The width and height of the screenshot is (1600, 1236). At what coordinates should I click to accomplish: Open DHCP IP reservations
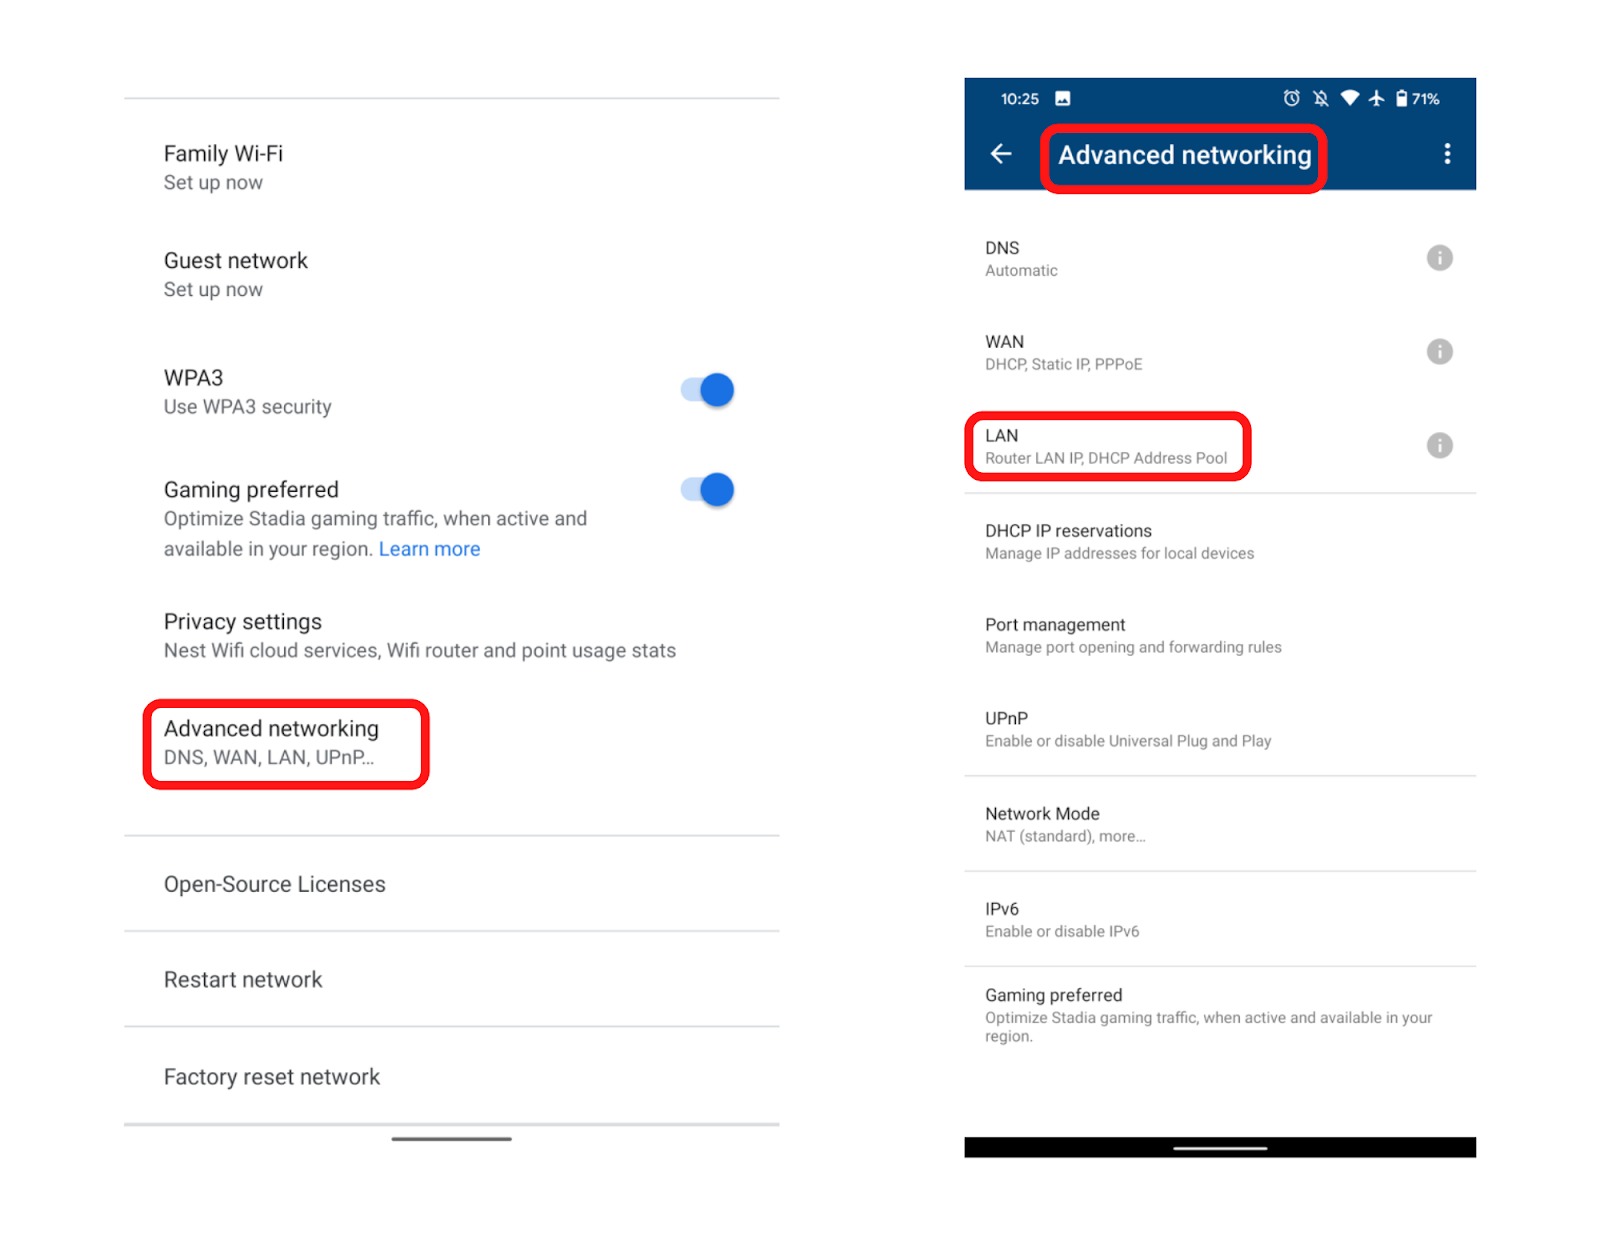click(x=1220, y=541)
